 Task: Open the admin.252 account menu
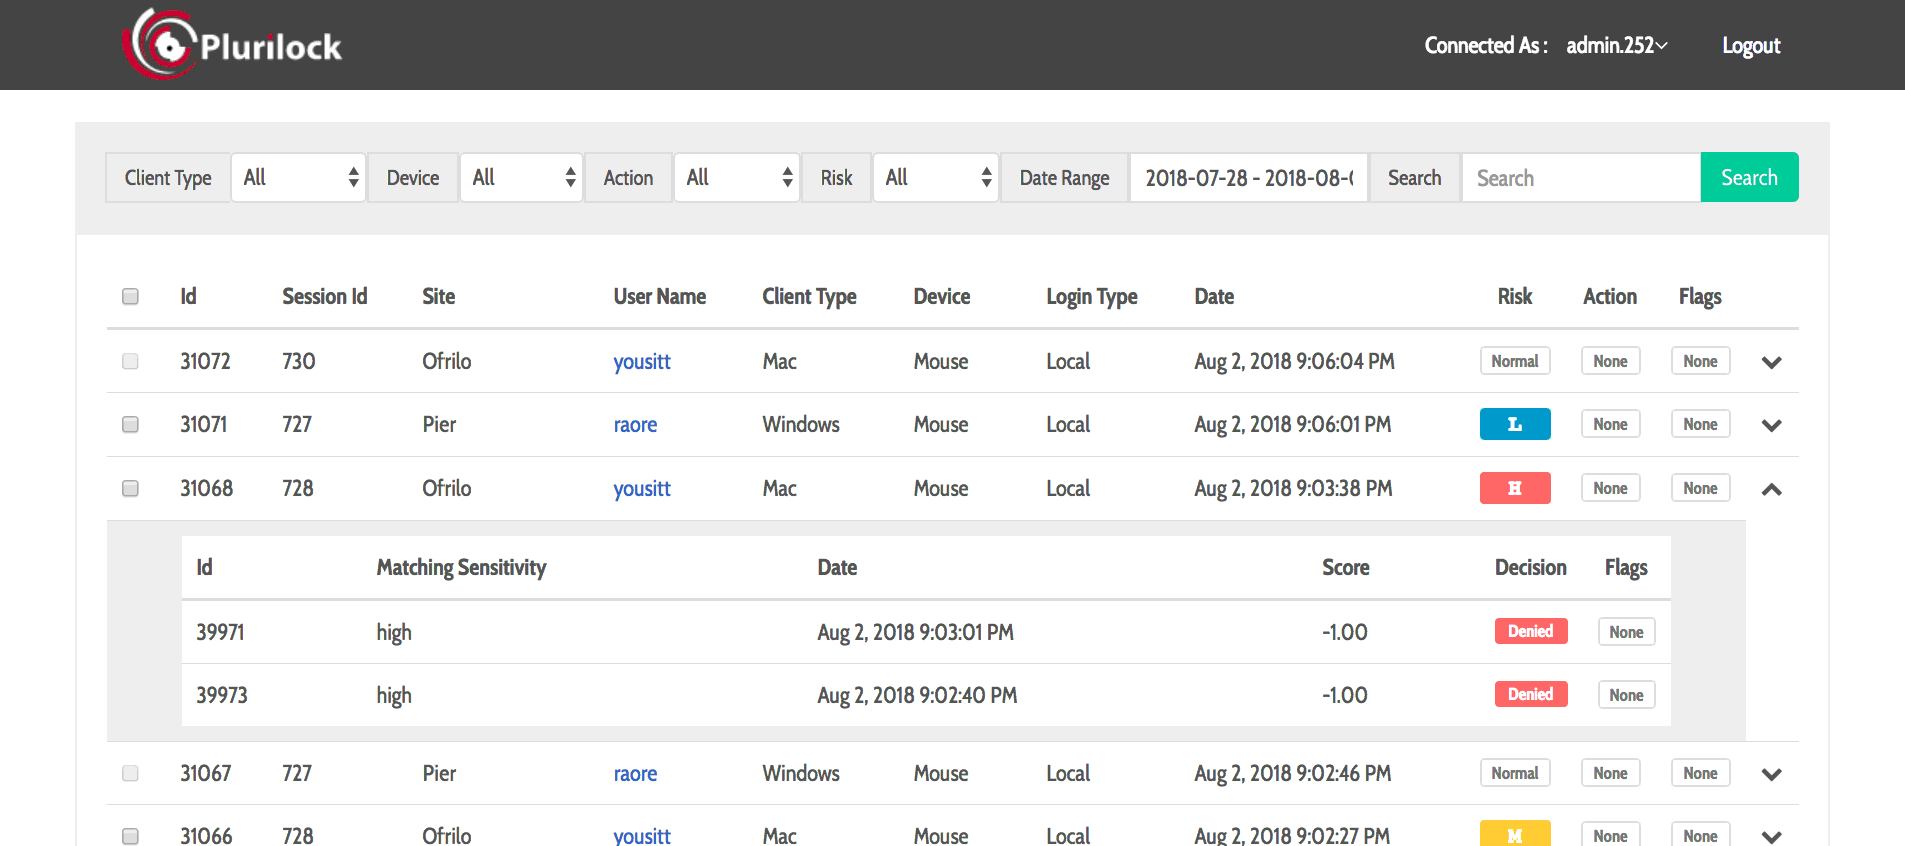tap(1616, 46)
